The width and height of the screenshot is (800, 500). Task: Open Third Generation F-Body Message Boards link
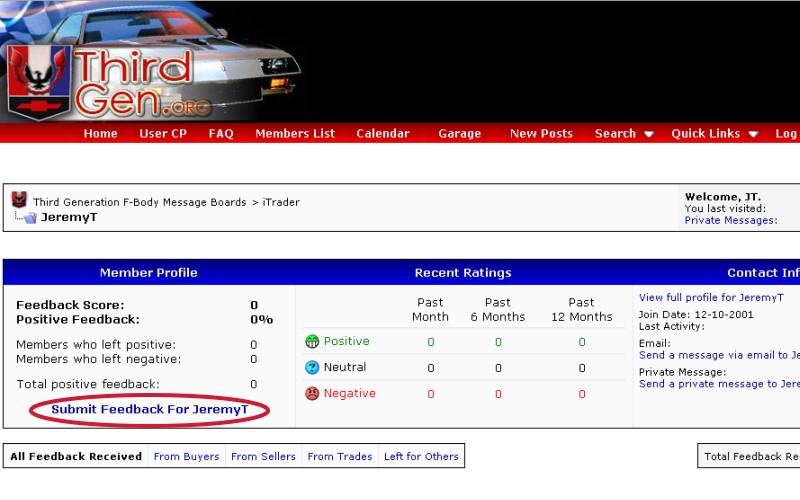pos(139,202)
